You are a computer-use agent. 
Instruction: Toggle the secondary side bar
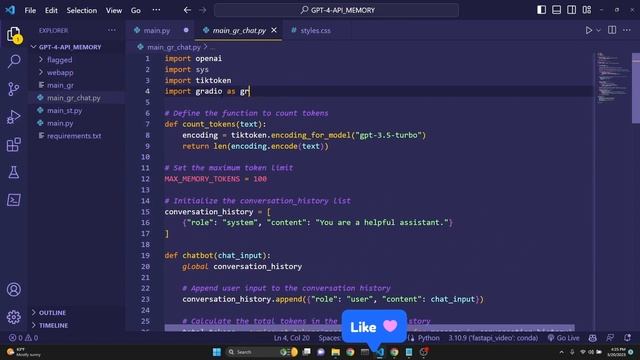coord(571,10)
